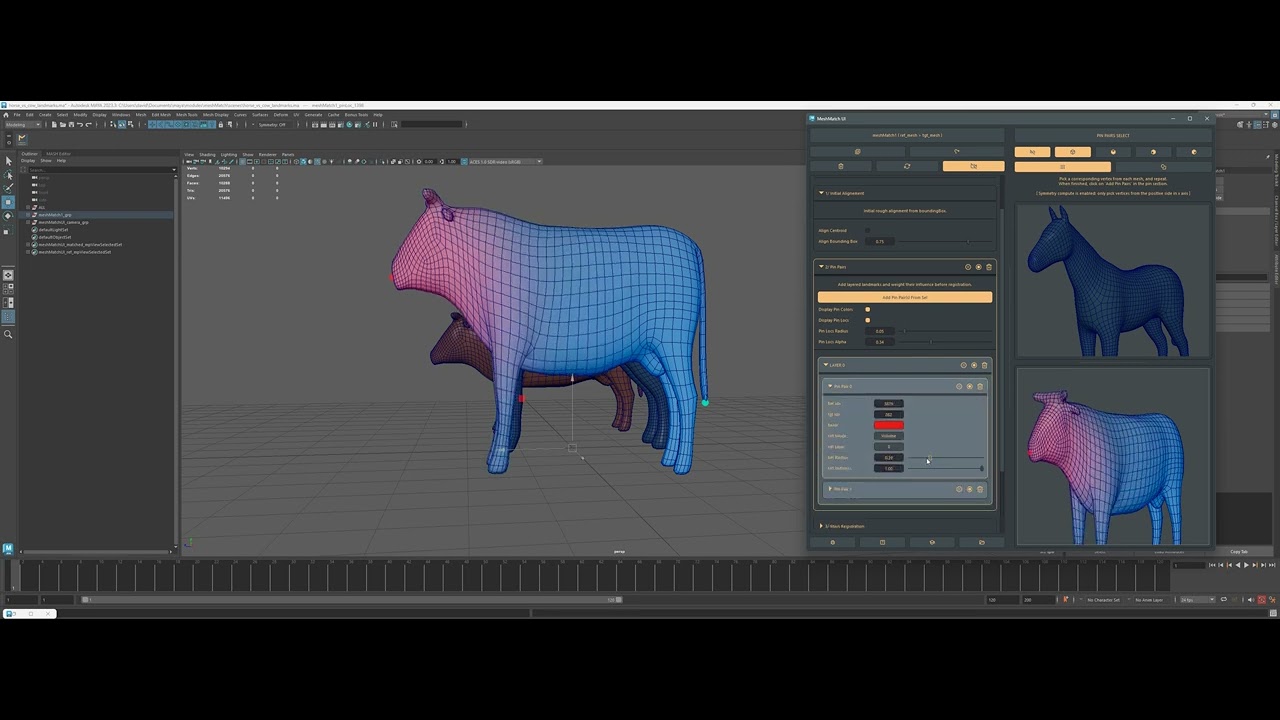Toggle the radio dot icon in 2/ Pin Pairs header
This screenshot has height=720, width=1280.
coord(978,267)
